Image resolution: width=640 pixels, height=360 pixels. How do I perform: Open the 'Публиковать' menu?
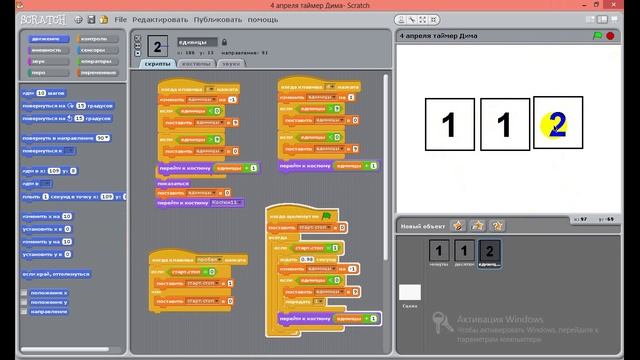[218, 20]
